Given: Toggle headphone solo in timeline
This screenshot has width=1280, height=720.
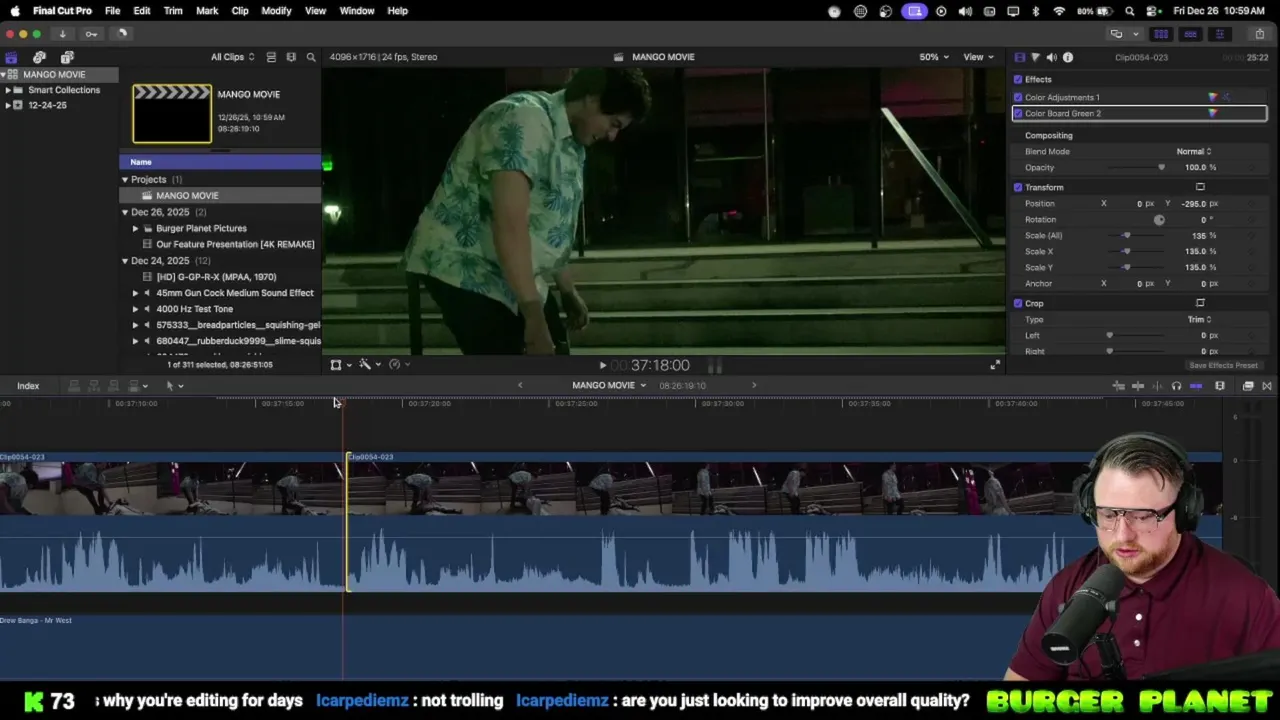Looking at the screenshot, I should (x=1176, y=386).
